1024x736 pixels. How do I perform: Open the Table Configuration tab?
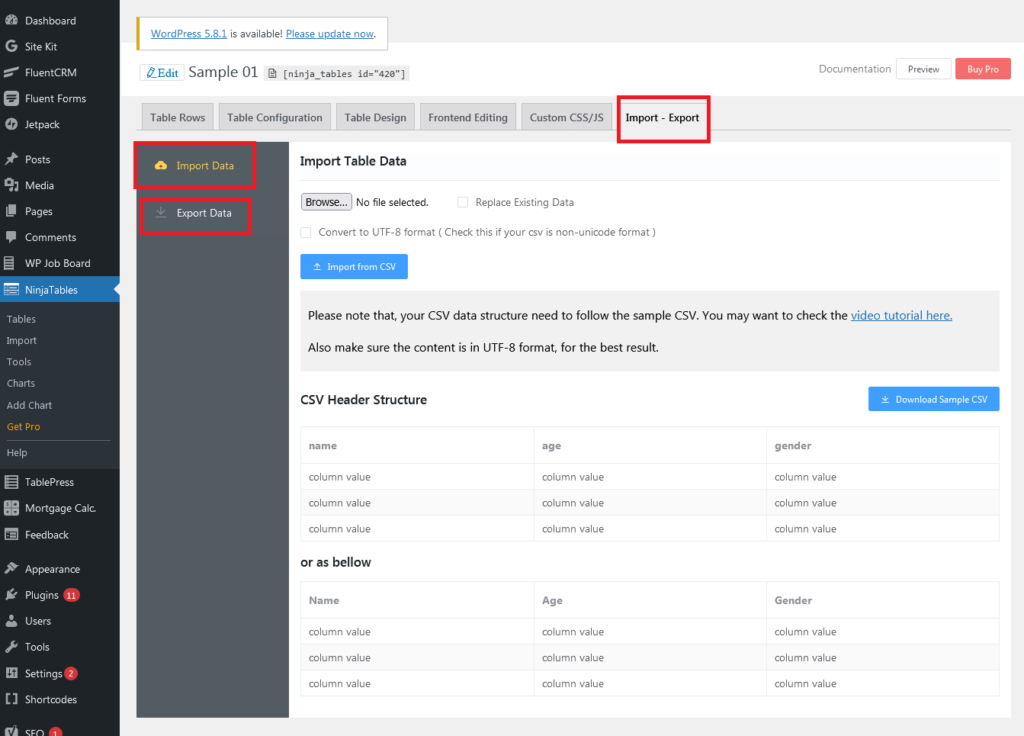pyautogui.click(x=274, y=118)
